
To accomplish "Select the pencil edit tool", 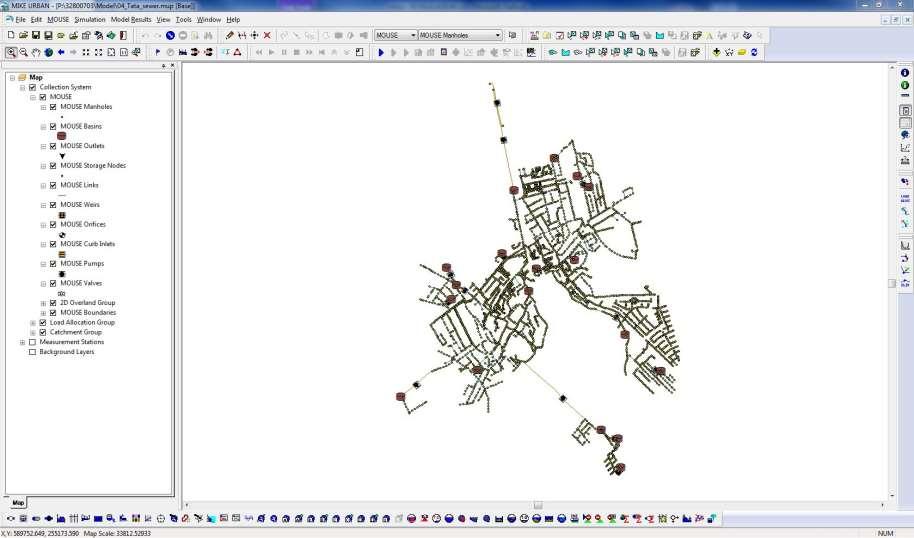I will click(230, 36).
